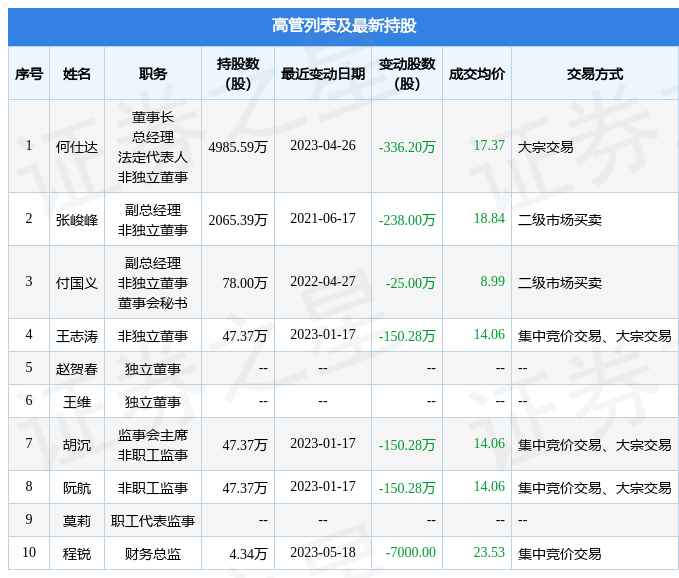Viewport: 679px width, 578px height.
Task: Click the date 2021-06-17
Action: point(323,219)
